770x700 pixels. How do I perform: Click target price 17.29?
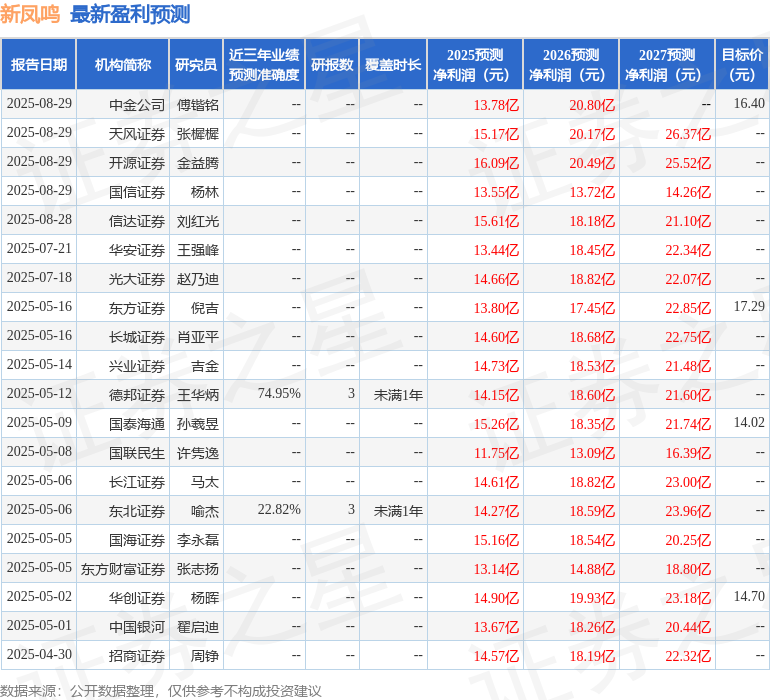(x=749, y=307)
